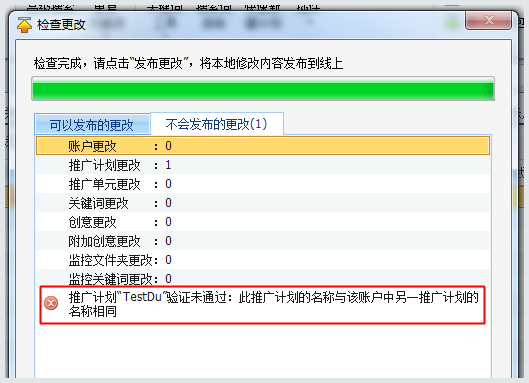Switch to the 可以发布的更改 tab

(92, 125)
